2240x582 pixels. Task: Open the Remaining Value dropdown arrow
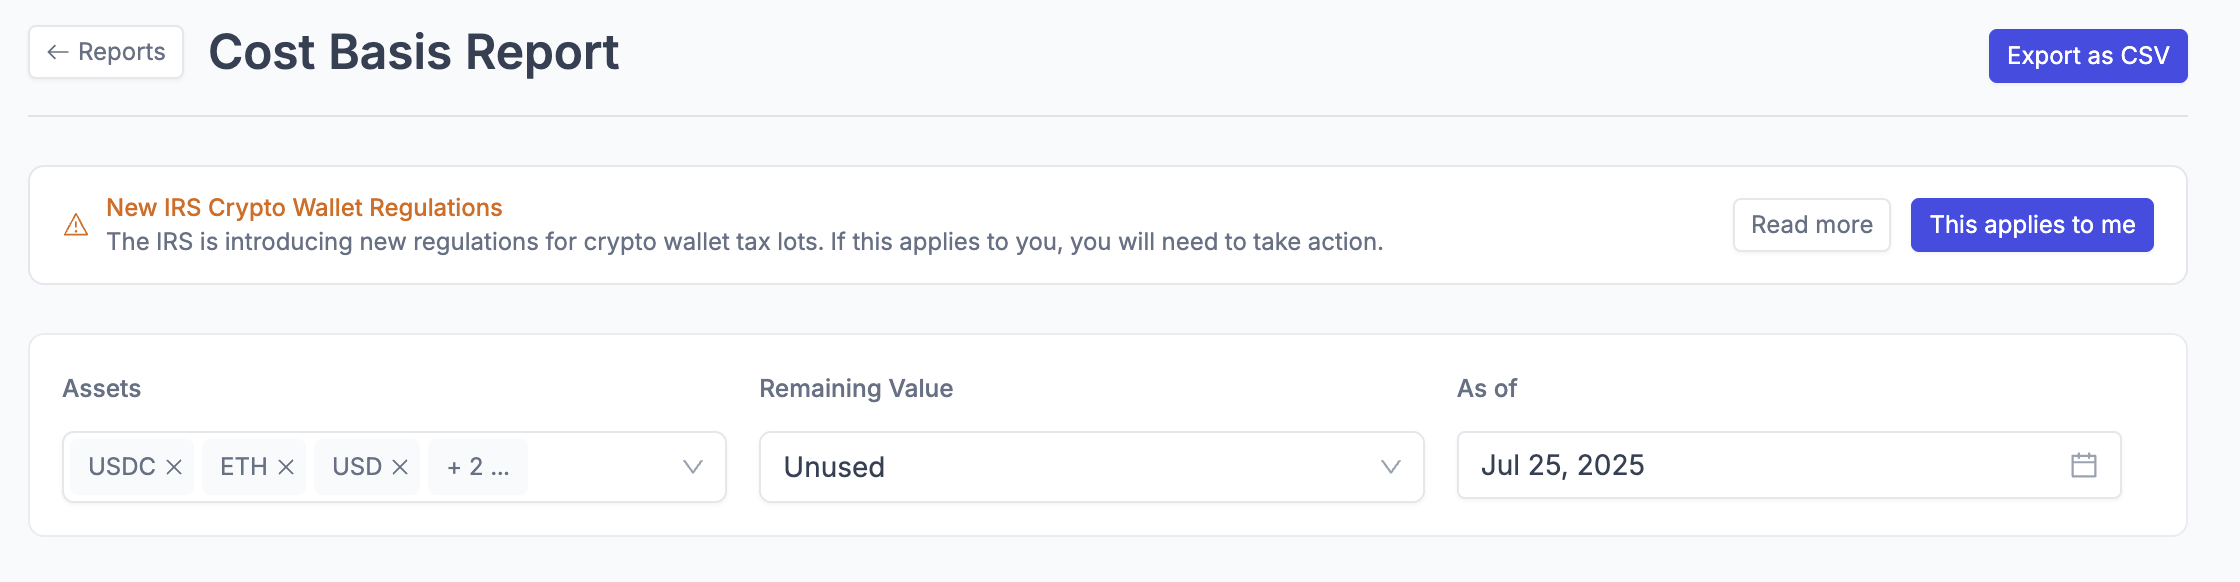coord(1390,467)
